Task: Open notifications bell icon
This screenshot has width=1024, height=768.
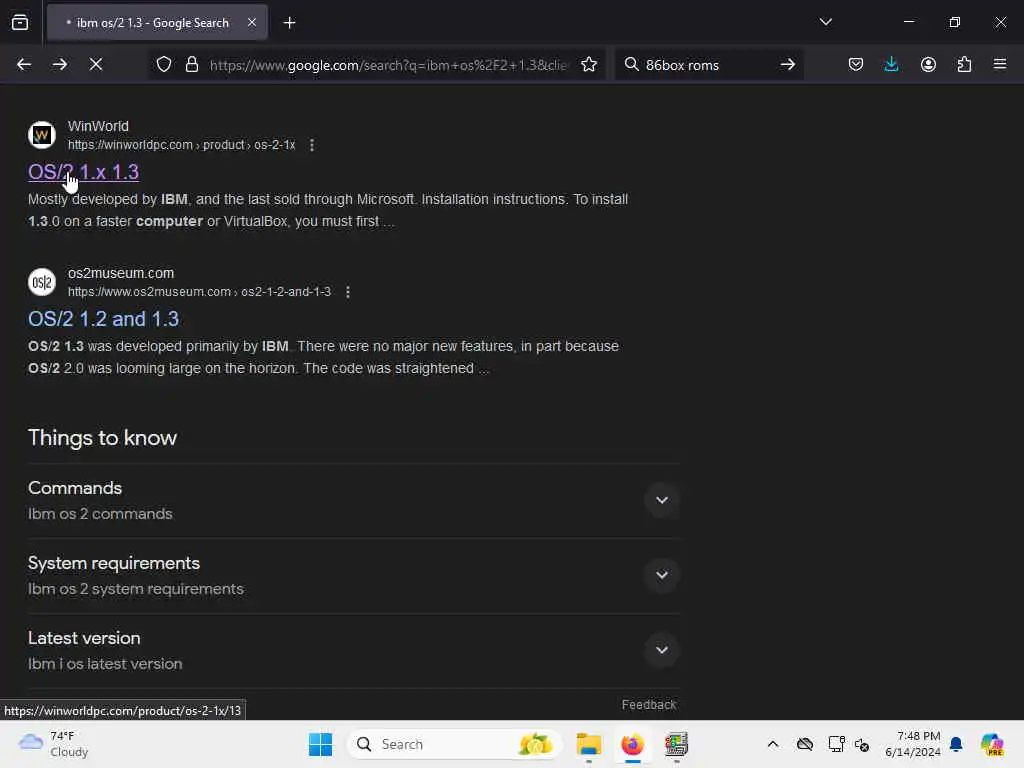Action: click(956, 744)
